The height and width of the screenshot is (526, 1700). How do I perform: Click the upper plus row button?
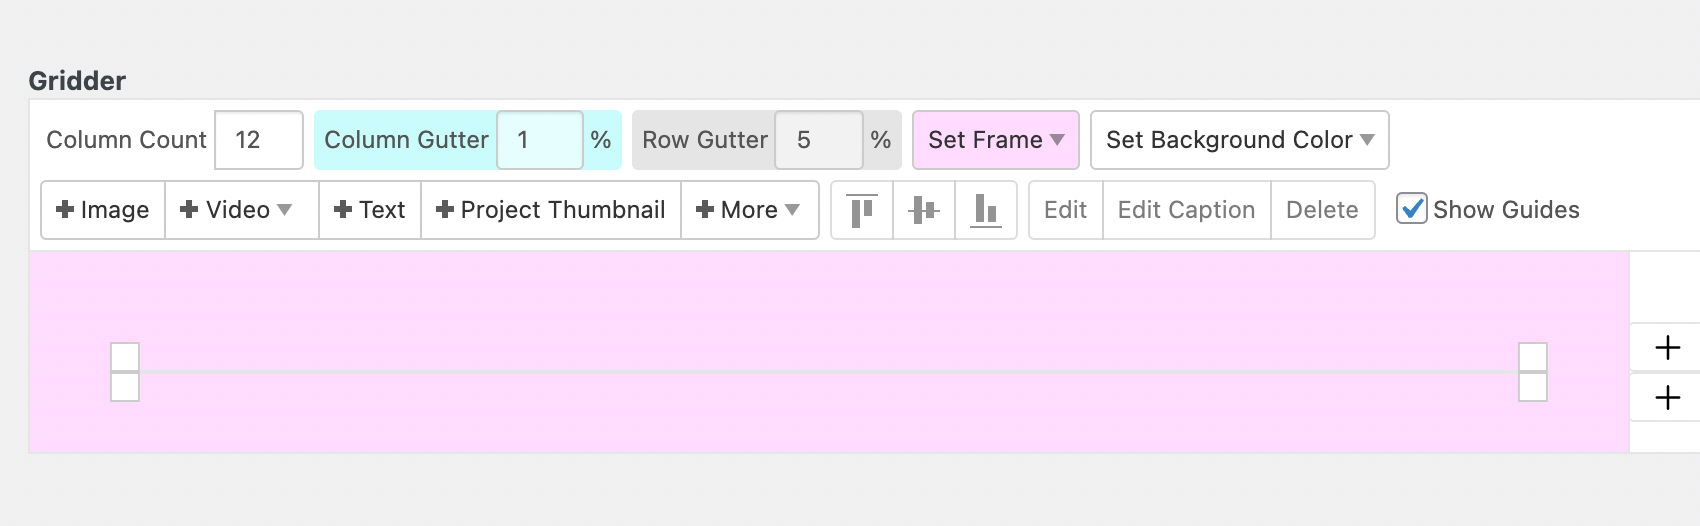1667,348
